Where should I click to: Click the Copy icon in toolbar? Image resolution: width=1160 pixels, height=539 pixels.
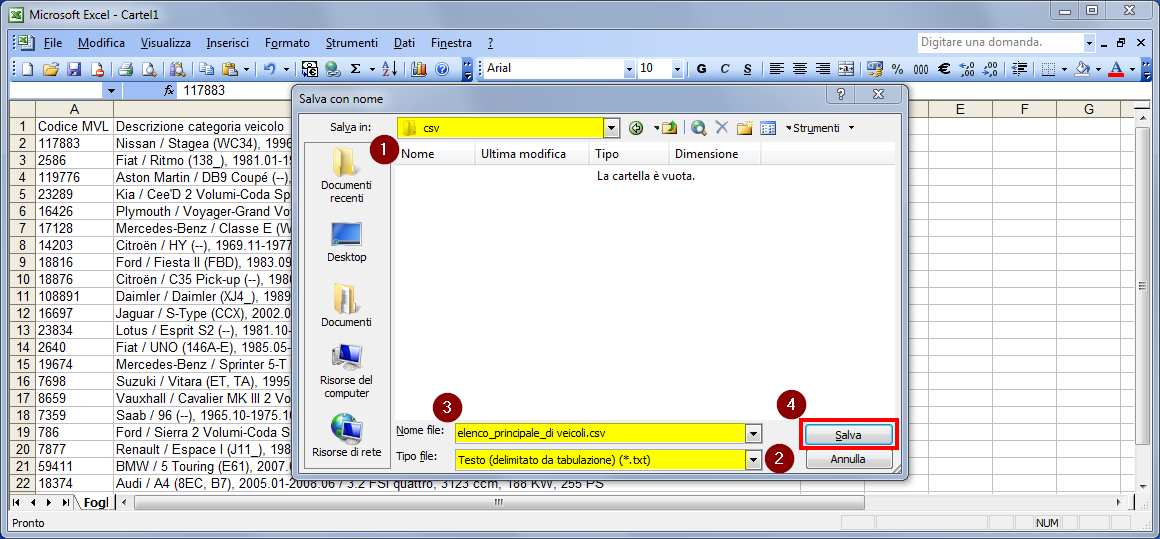pos(206,69)
